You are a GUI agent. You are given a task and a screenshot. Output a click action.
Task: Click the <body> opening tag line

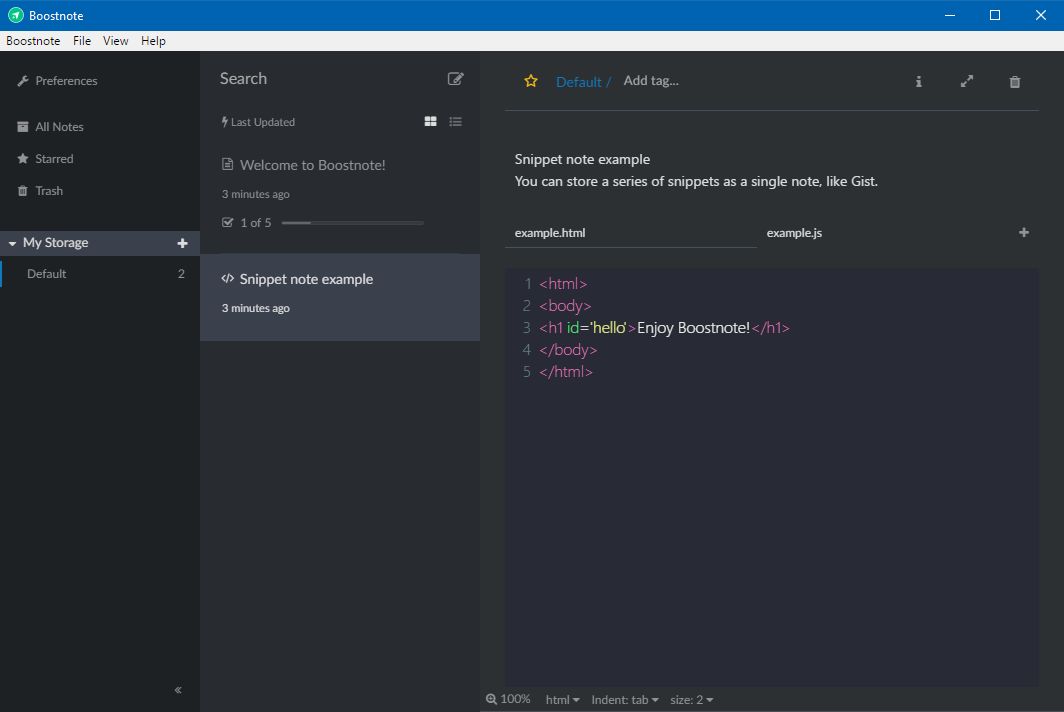tap(565, 306)
